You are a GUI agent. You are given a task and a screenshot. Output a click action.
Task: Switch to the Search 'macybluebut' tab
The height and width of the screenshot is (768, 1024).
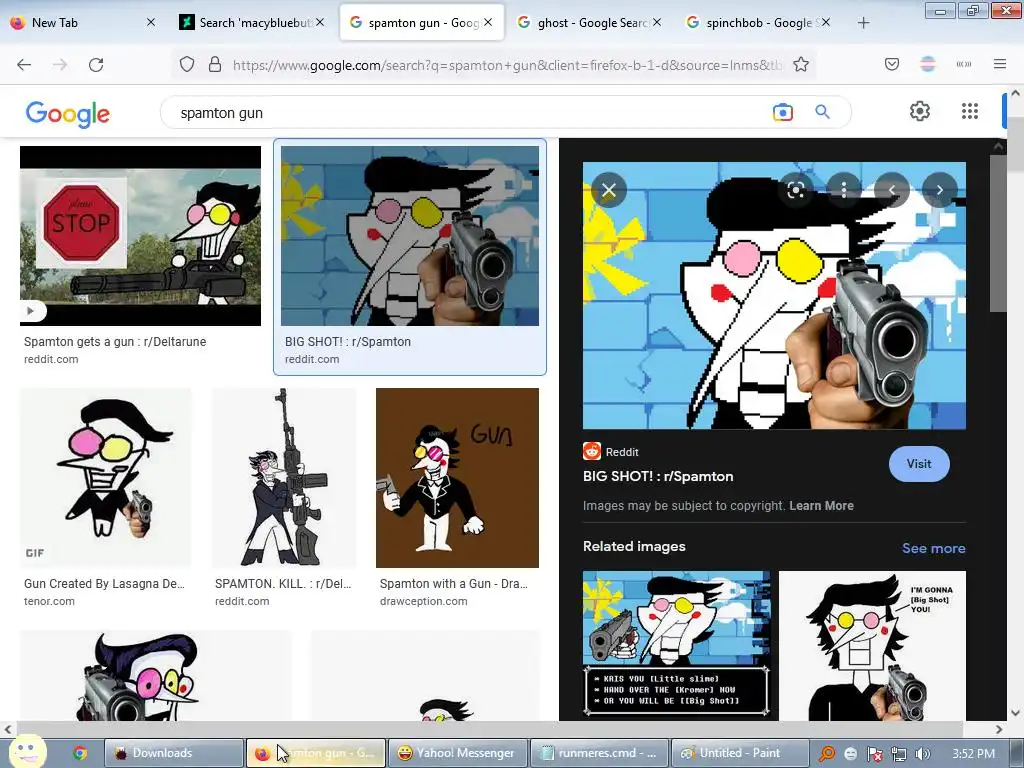[x=251, y=23]
